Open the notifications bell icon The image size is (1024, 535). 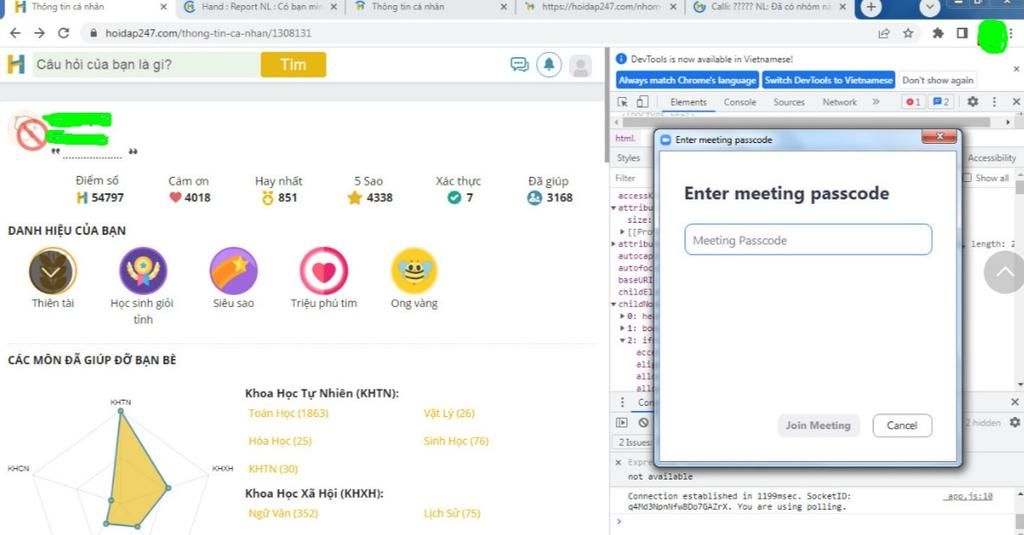click(x=549, y=64)
